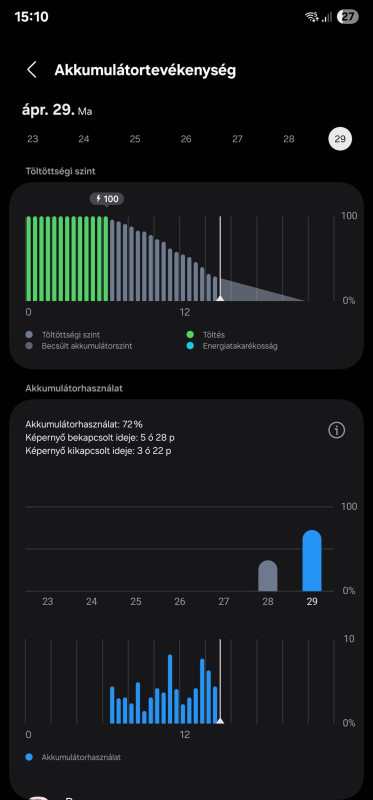Select highlighted day 29 circle

click(340, 139)
